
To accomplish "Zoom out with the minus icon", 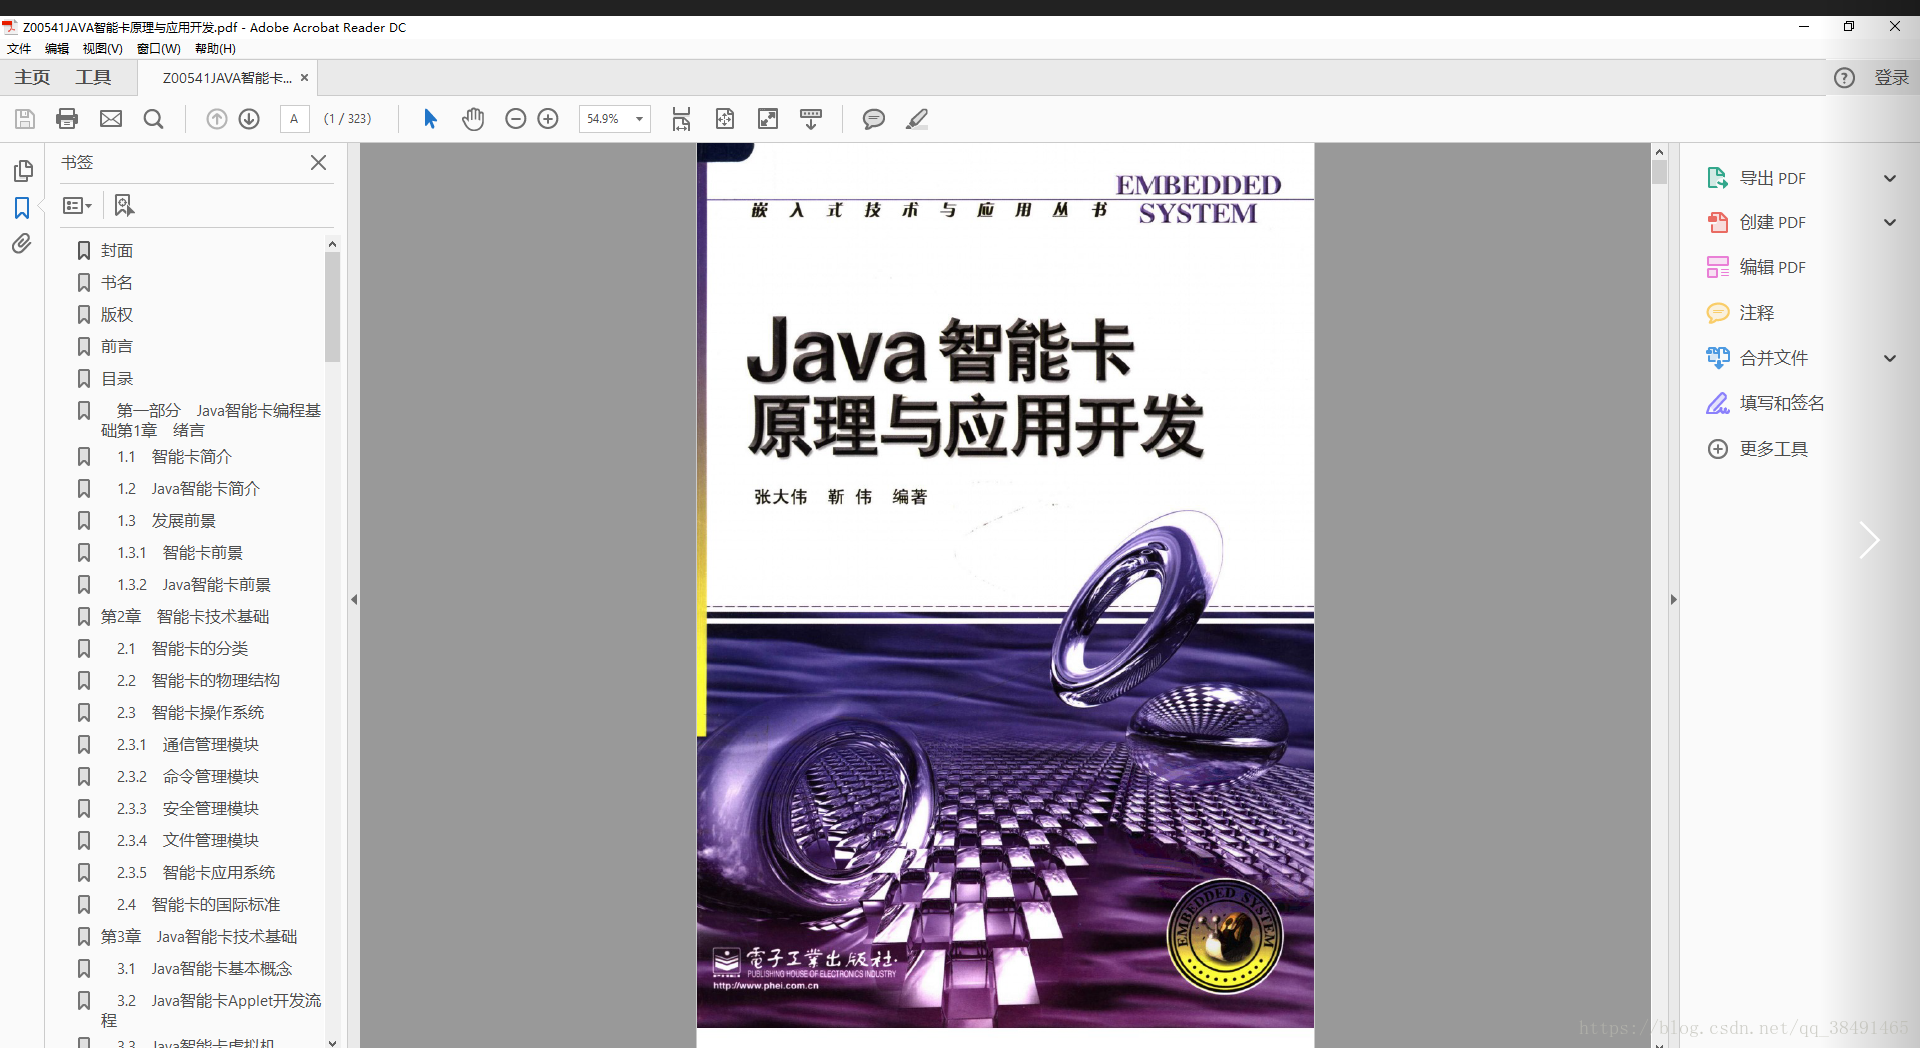I will pyautogui.click(x=516, y=119).
